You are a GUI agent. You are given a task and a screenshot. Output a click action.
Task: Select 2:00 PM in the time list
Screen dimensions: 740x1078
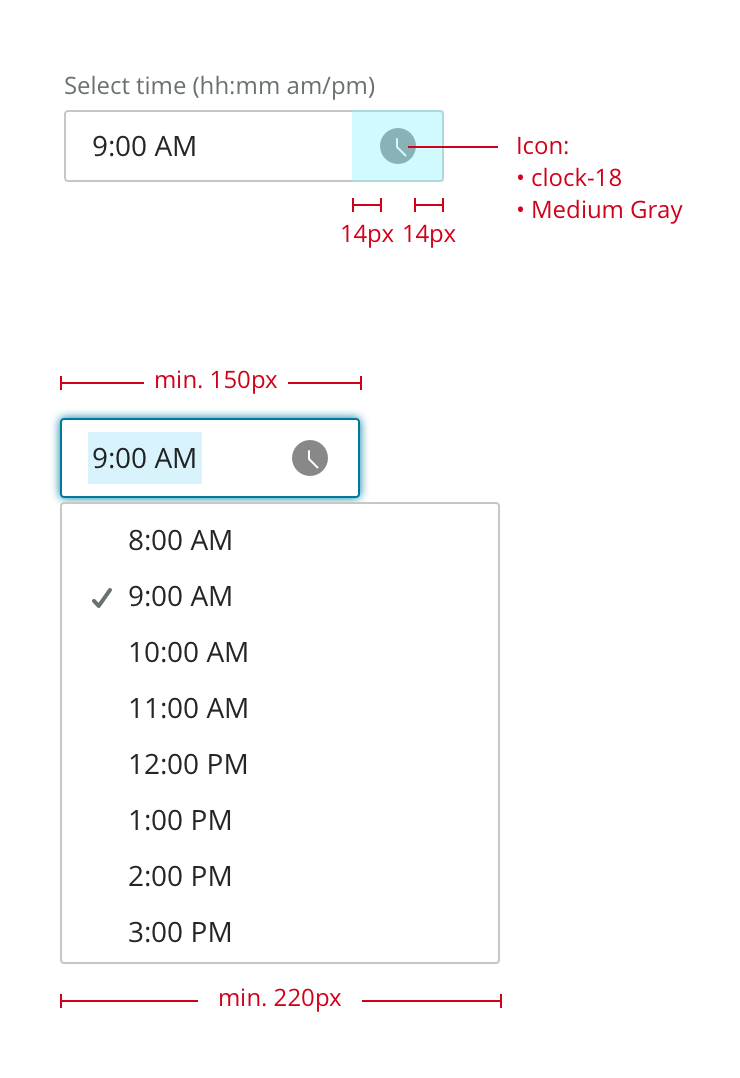(180, 877)
